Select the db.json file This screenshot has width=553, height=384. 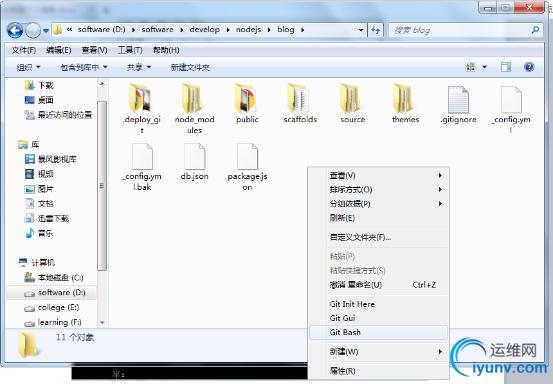tap(194, 161)
